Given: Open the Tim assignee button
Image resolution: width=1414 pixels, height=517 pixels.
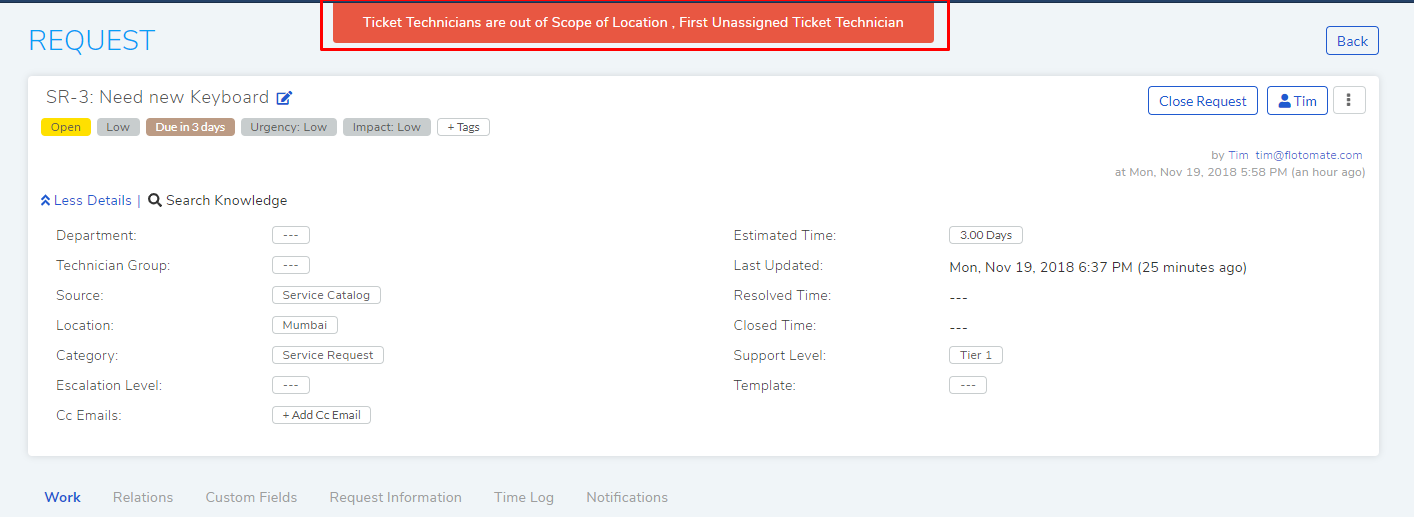Looking at the screenshot, I should coord(1297,101).
